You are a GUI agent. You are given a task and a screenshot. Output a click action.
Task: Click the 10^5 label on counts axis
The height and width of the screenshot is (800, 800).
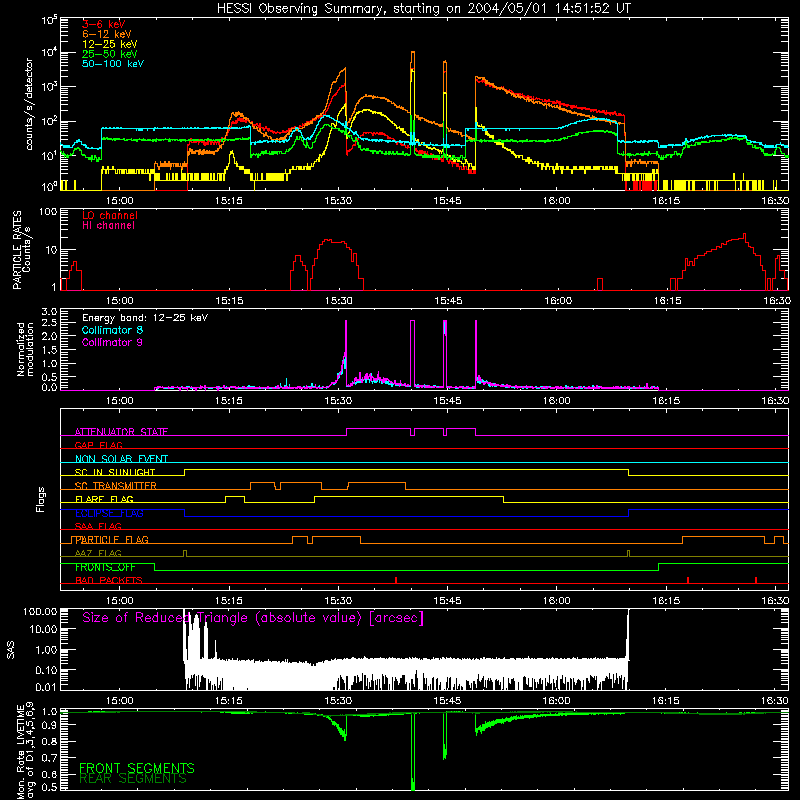[49, 20]
